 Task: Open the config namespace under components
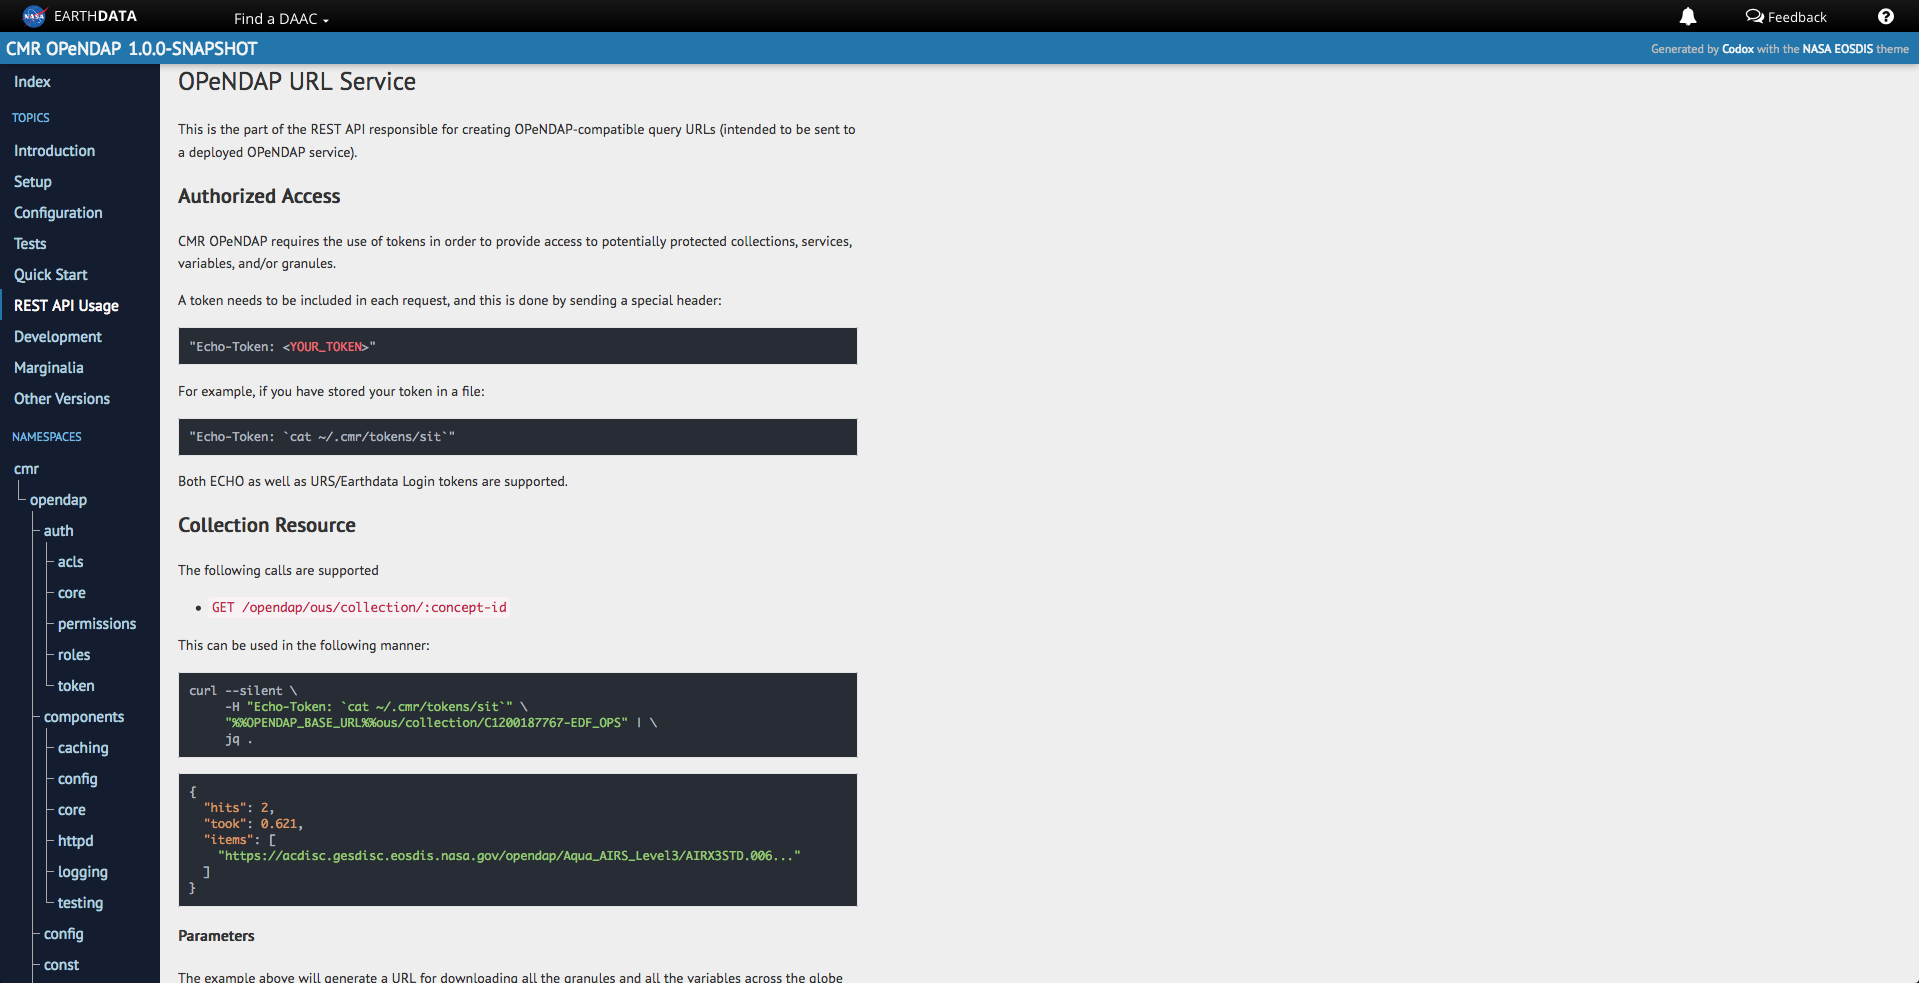coord(78,779)
